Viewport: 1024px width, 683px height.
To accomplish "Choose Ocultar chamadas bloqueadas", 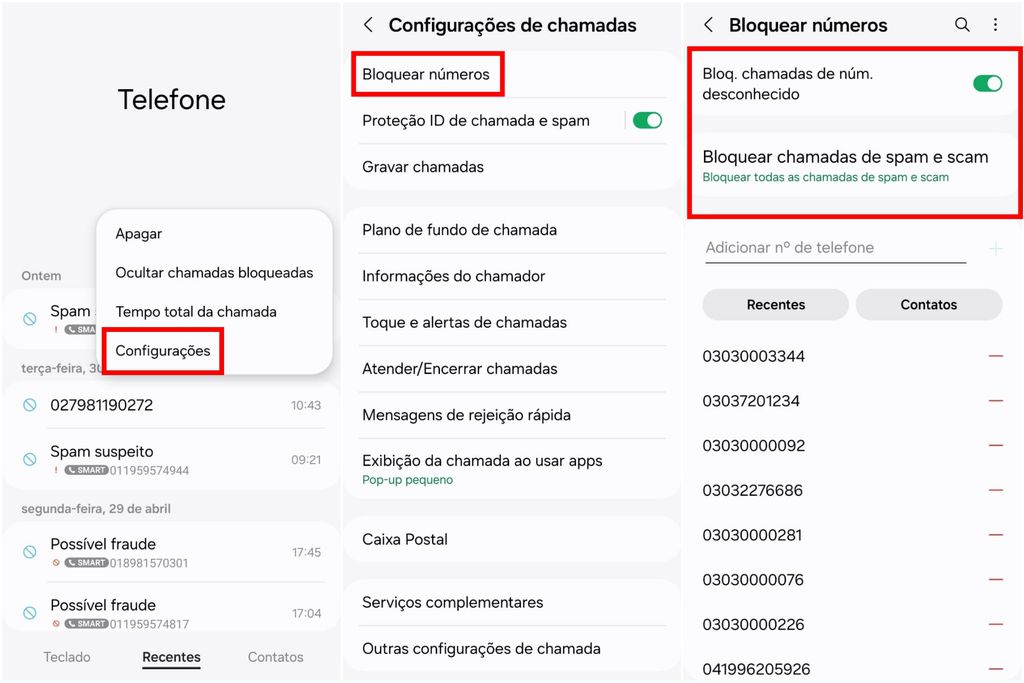I will [214, 273].
